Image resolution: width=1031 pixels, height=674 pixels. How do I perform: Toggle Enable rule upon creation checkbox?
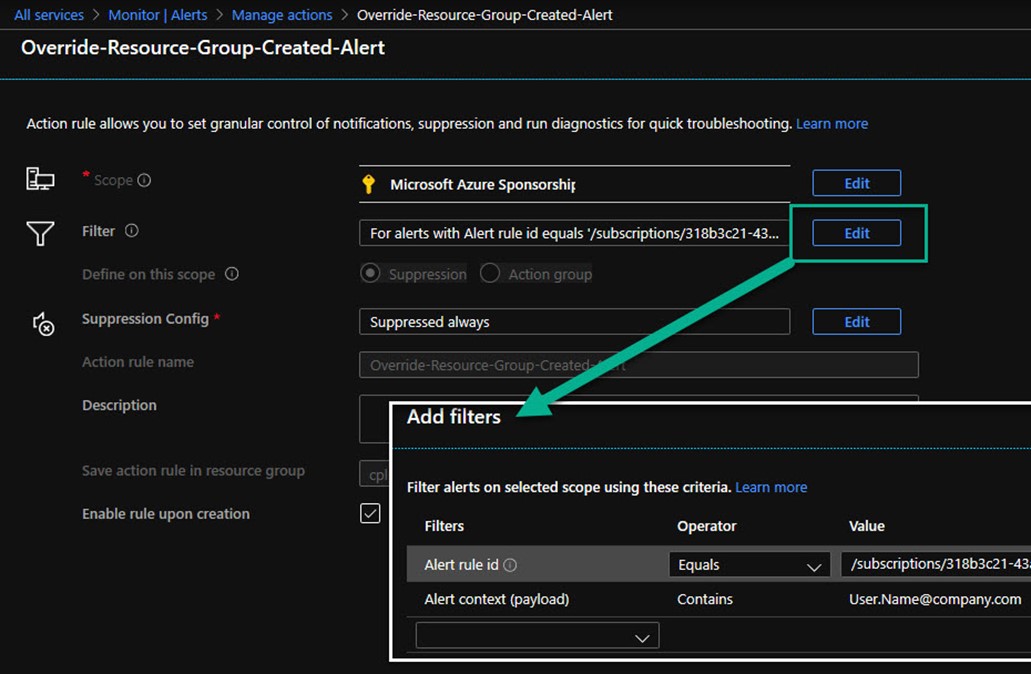click(x=370, y=513)
